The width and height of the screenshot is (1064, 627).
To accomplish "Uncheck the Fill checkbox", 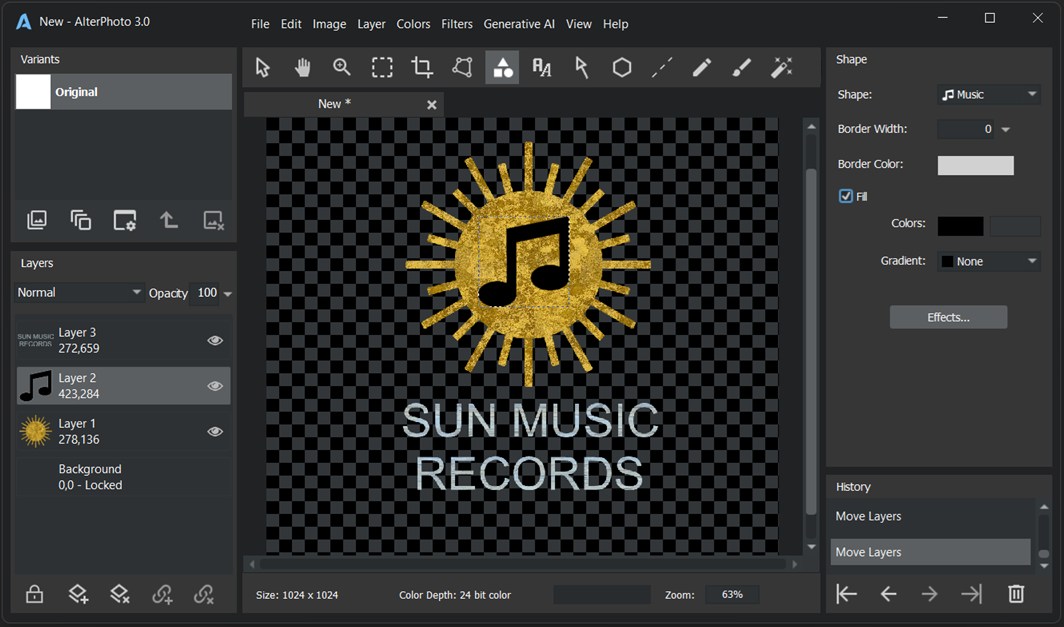I will coord(845,196).
